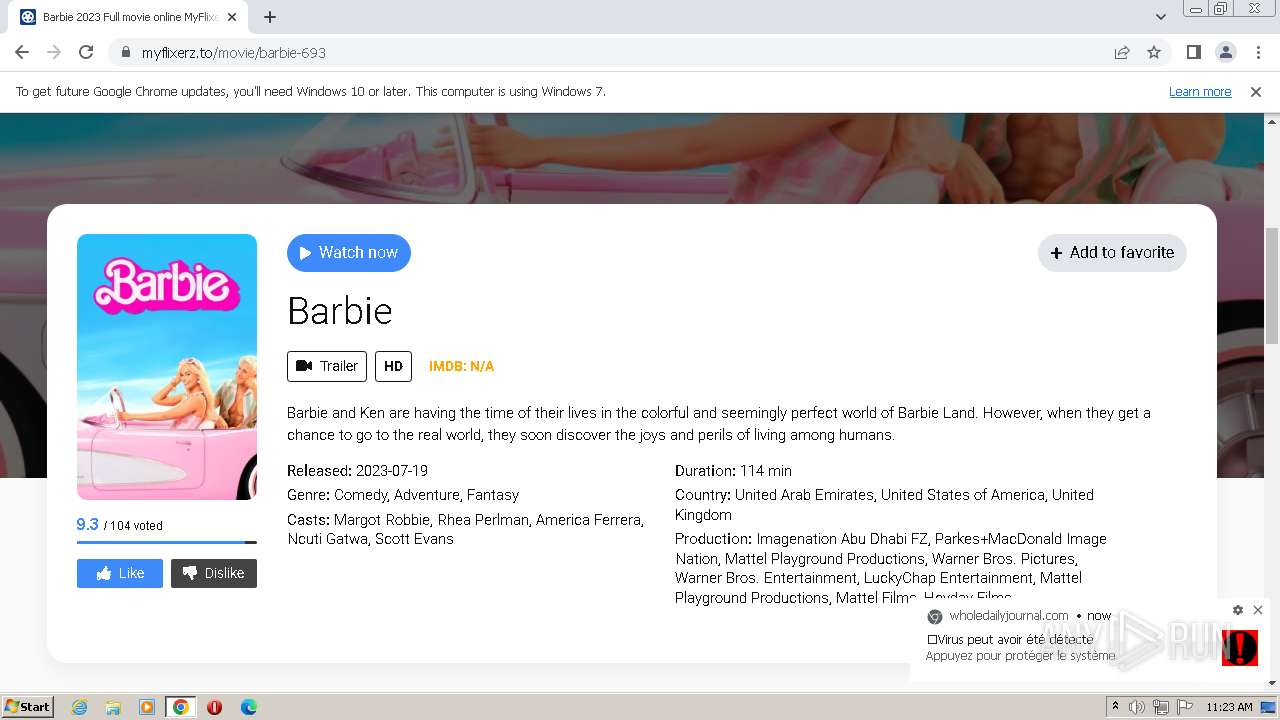1280x720 pixels.
Task: Open Chrome's three-dot menu
Action: point(1258,52)
